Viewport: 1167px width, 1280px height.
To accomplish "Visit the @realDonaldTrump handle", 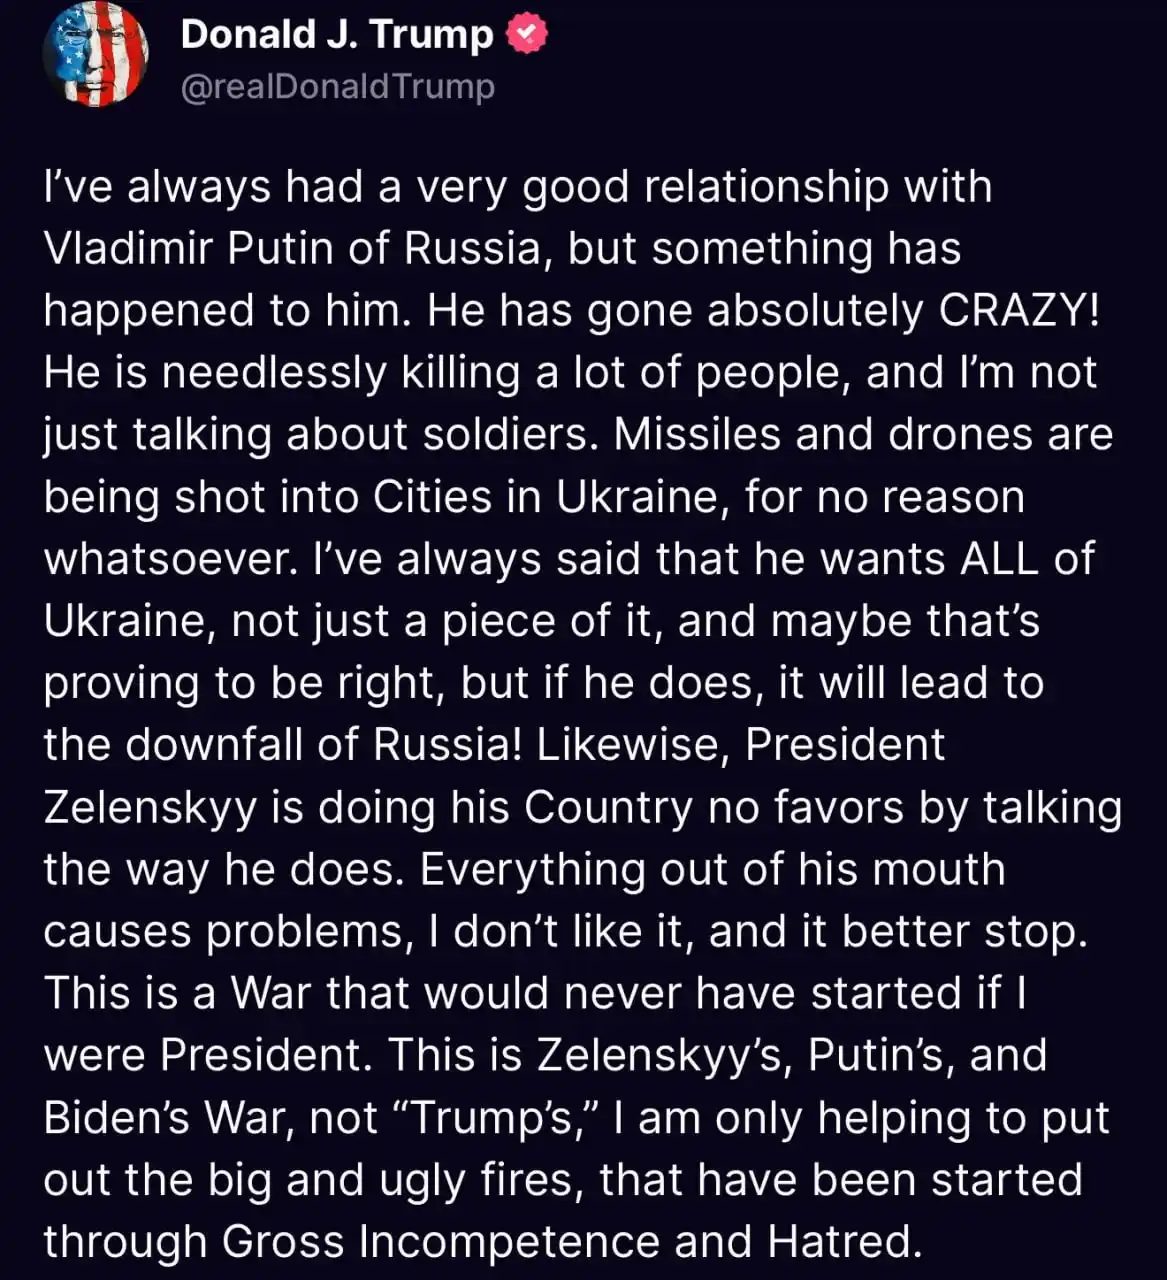I will pyautogui.click(x=338, y=87).
